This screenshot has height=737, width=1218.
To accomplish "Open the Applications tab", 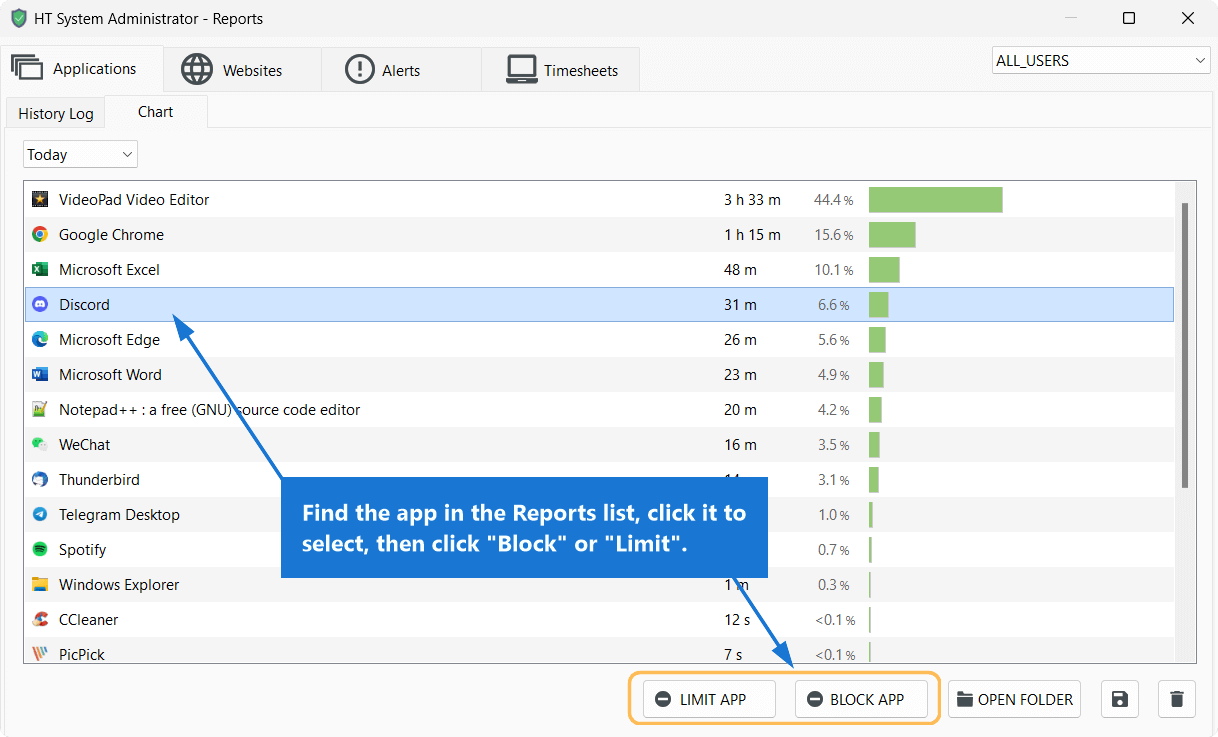I will [x=82, y=69].
